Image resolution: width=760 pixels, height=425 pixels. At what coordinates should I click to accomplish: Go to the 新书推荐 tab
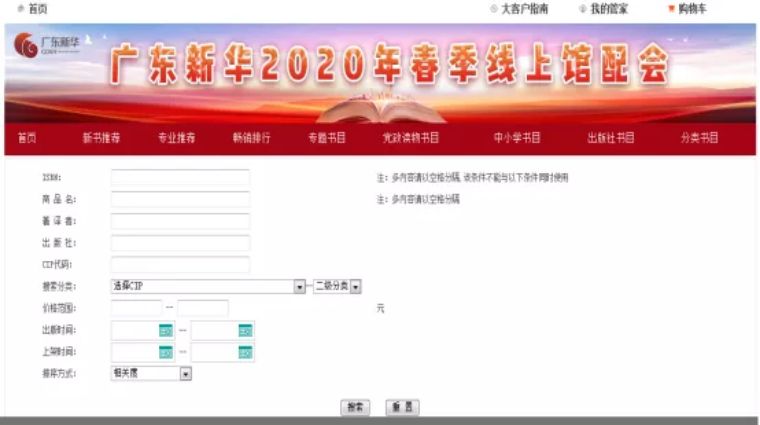point(101,138)
